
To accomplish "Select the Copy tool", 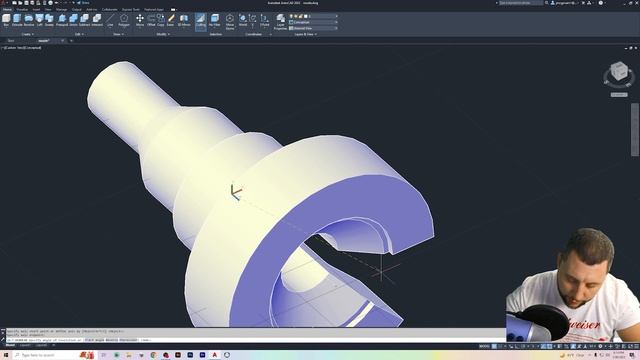I will (161, 20).
